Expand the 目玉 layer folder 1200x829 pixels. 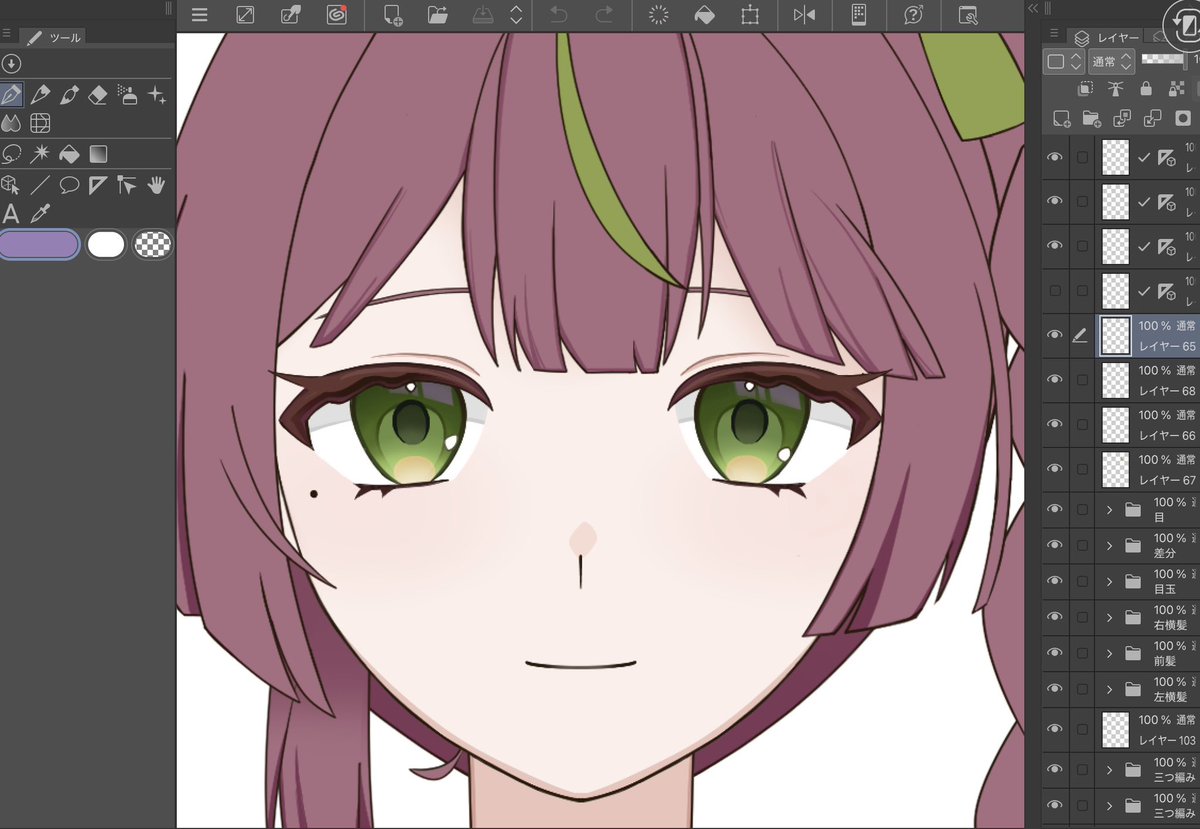(1109, 581)
